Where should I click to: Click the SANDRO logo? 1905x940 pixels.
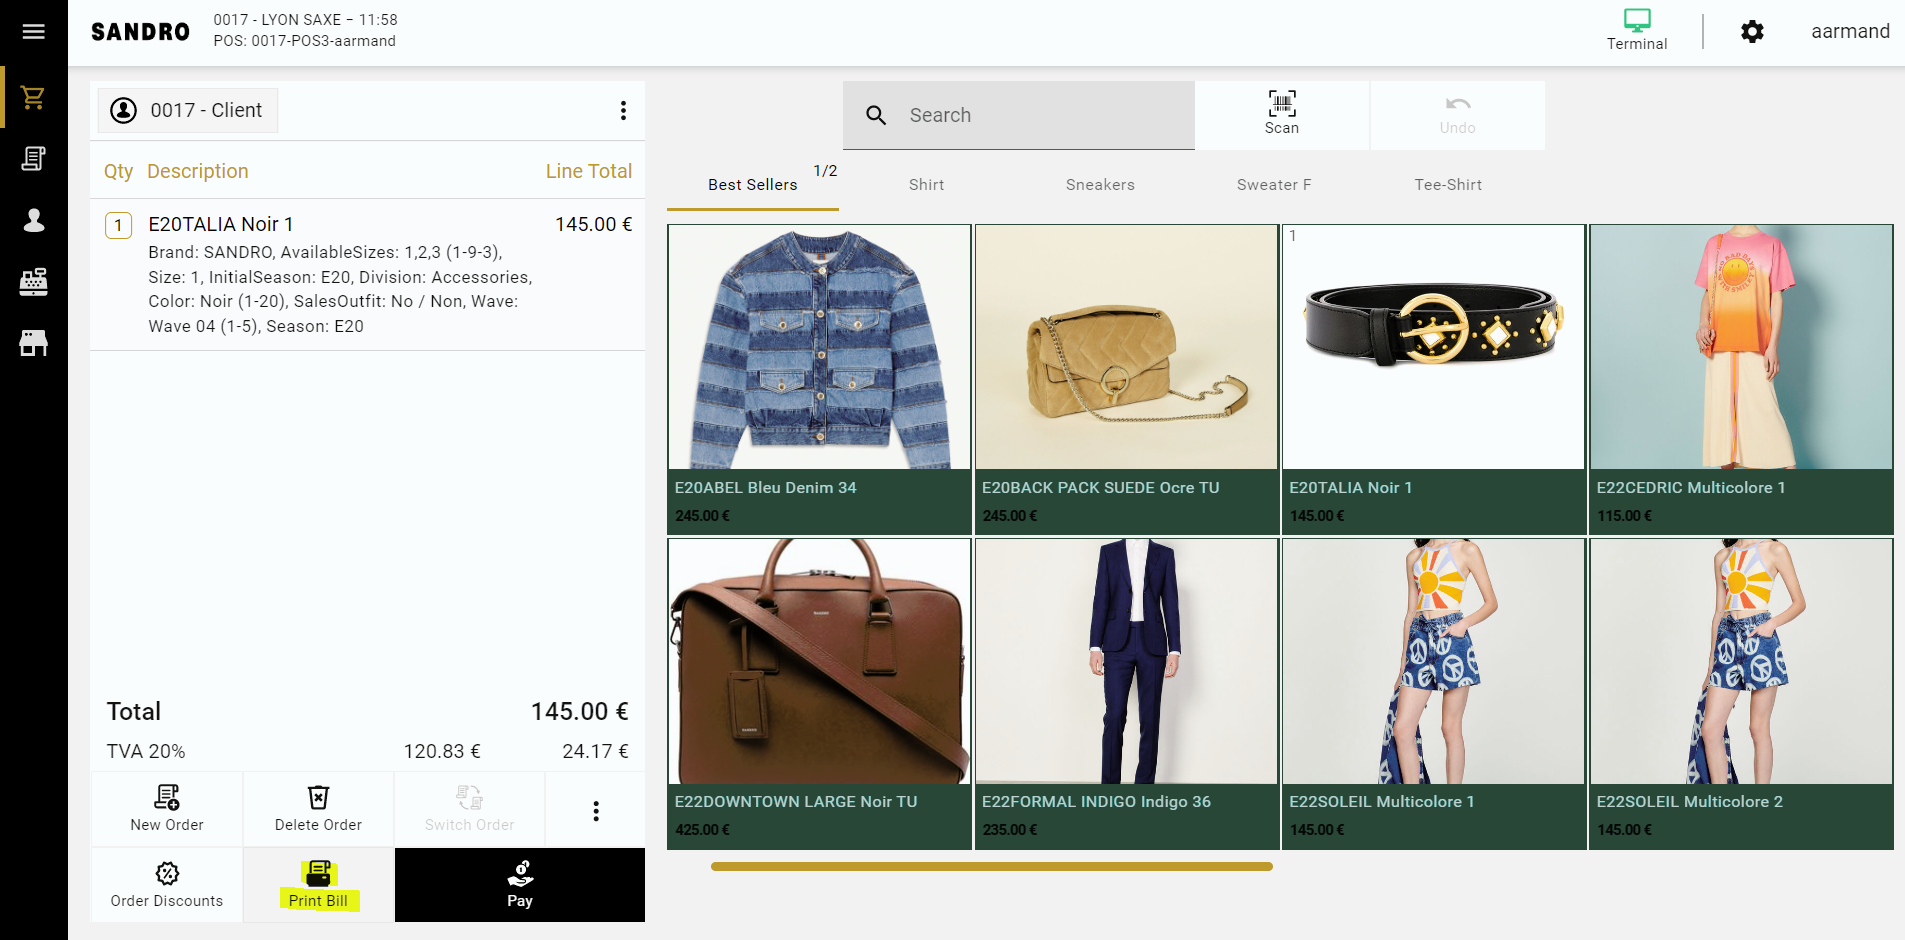(x=140, y=32)
